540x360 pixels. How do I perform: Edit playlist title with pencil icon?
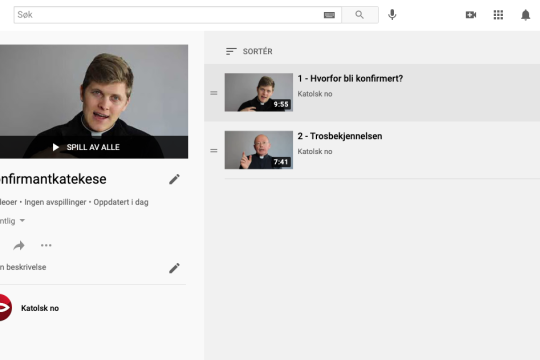click(174, 179)
